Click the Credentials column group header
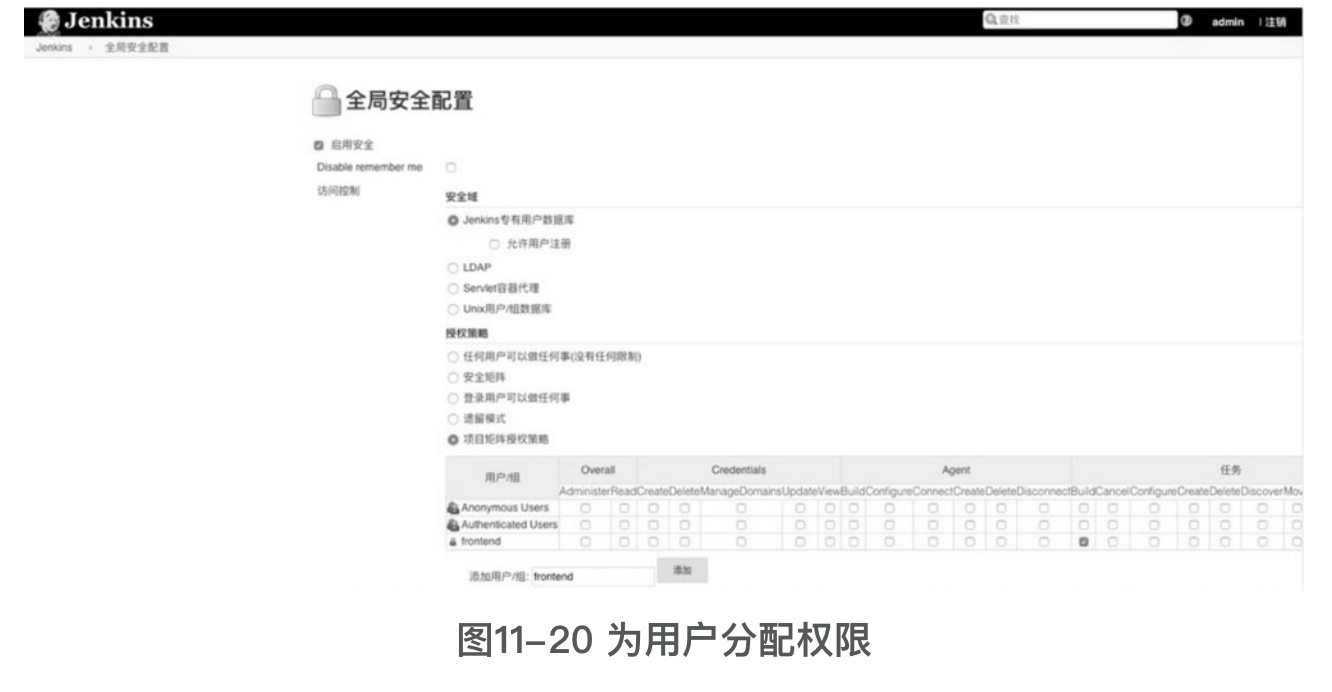Image resolution: width=1332 pixels, height=692 pixels. tap(738, 469)
